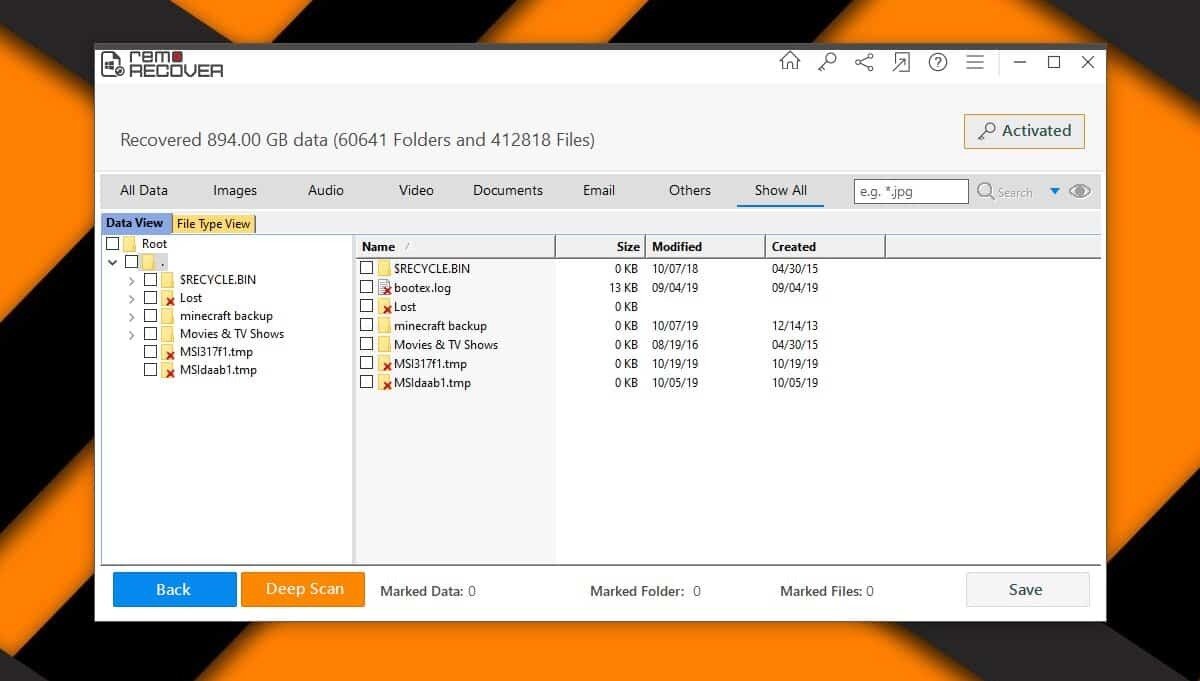Expand the minecraft backup folder in tree
Image resolution: width=1200 pixels, height=681 pixels.
coord(131,315)
